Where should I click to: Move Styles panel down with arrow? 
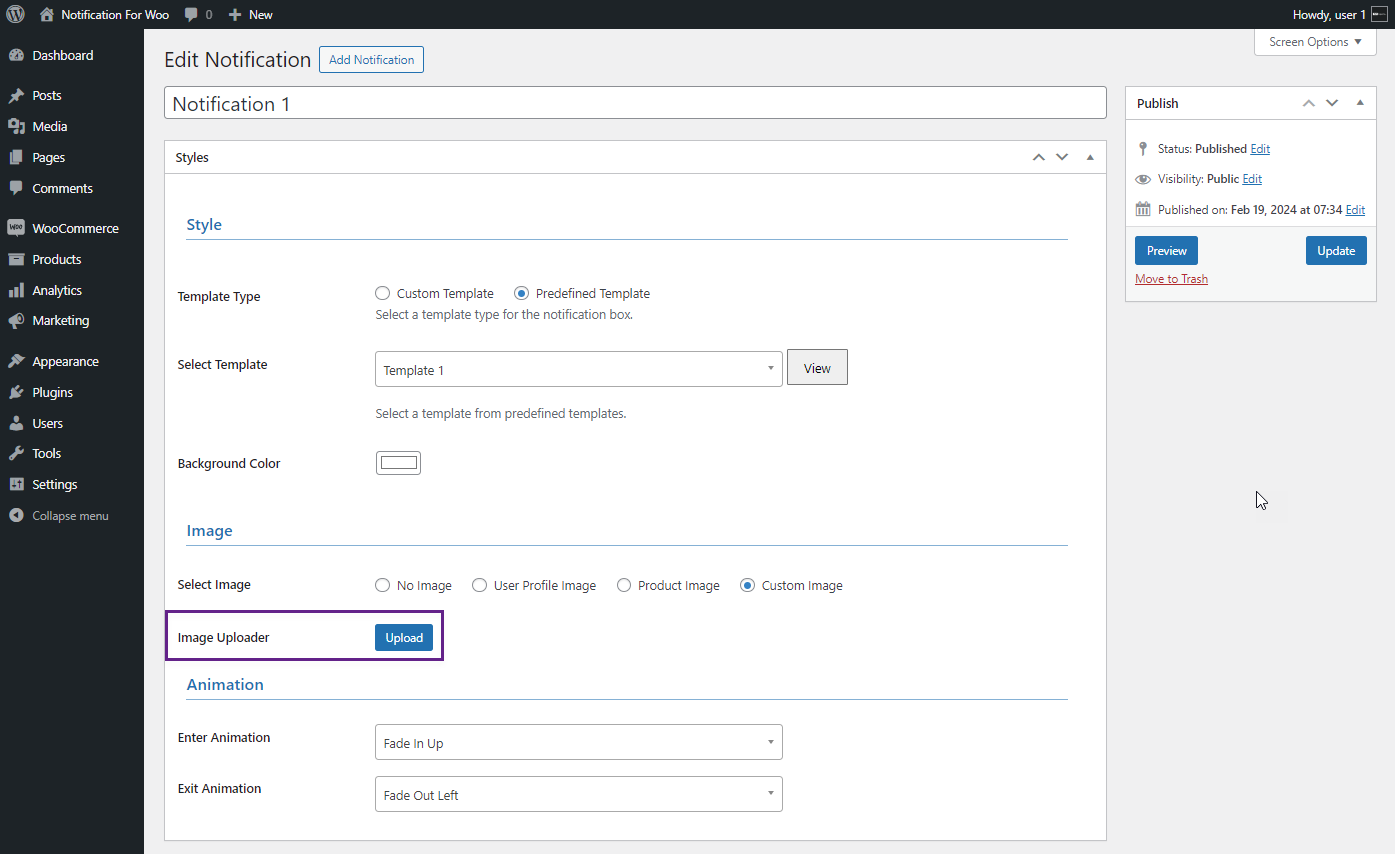pos(1062,157)
